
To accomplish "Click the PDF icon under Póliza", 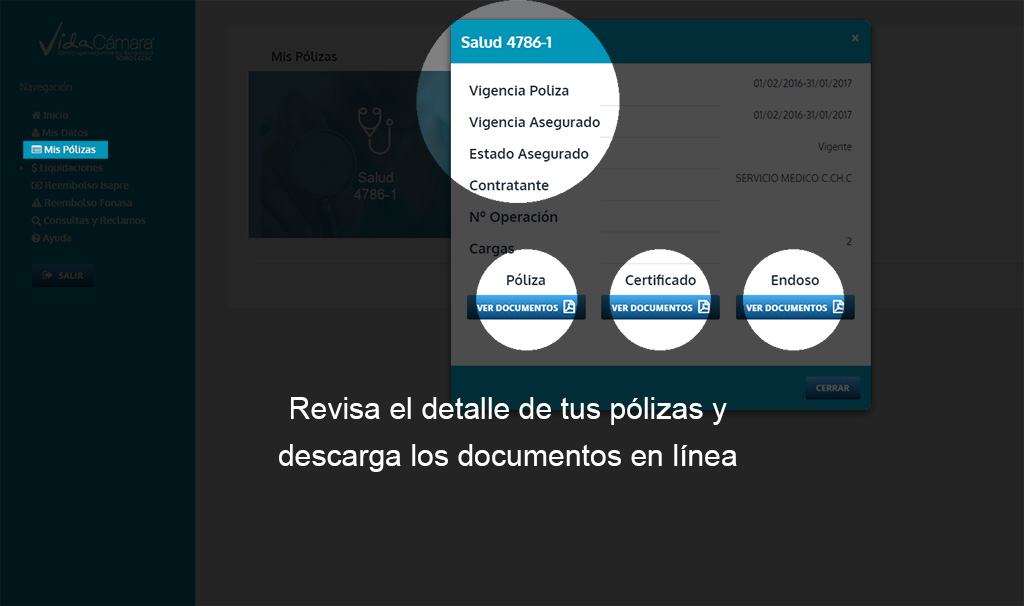I will tap(569, 307).
